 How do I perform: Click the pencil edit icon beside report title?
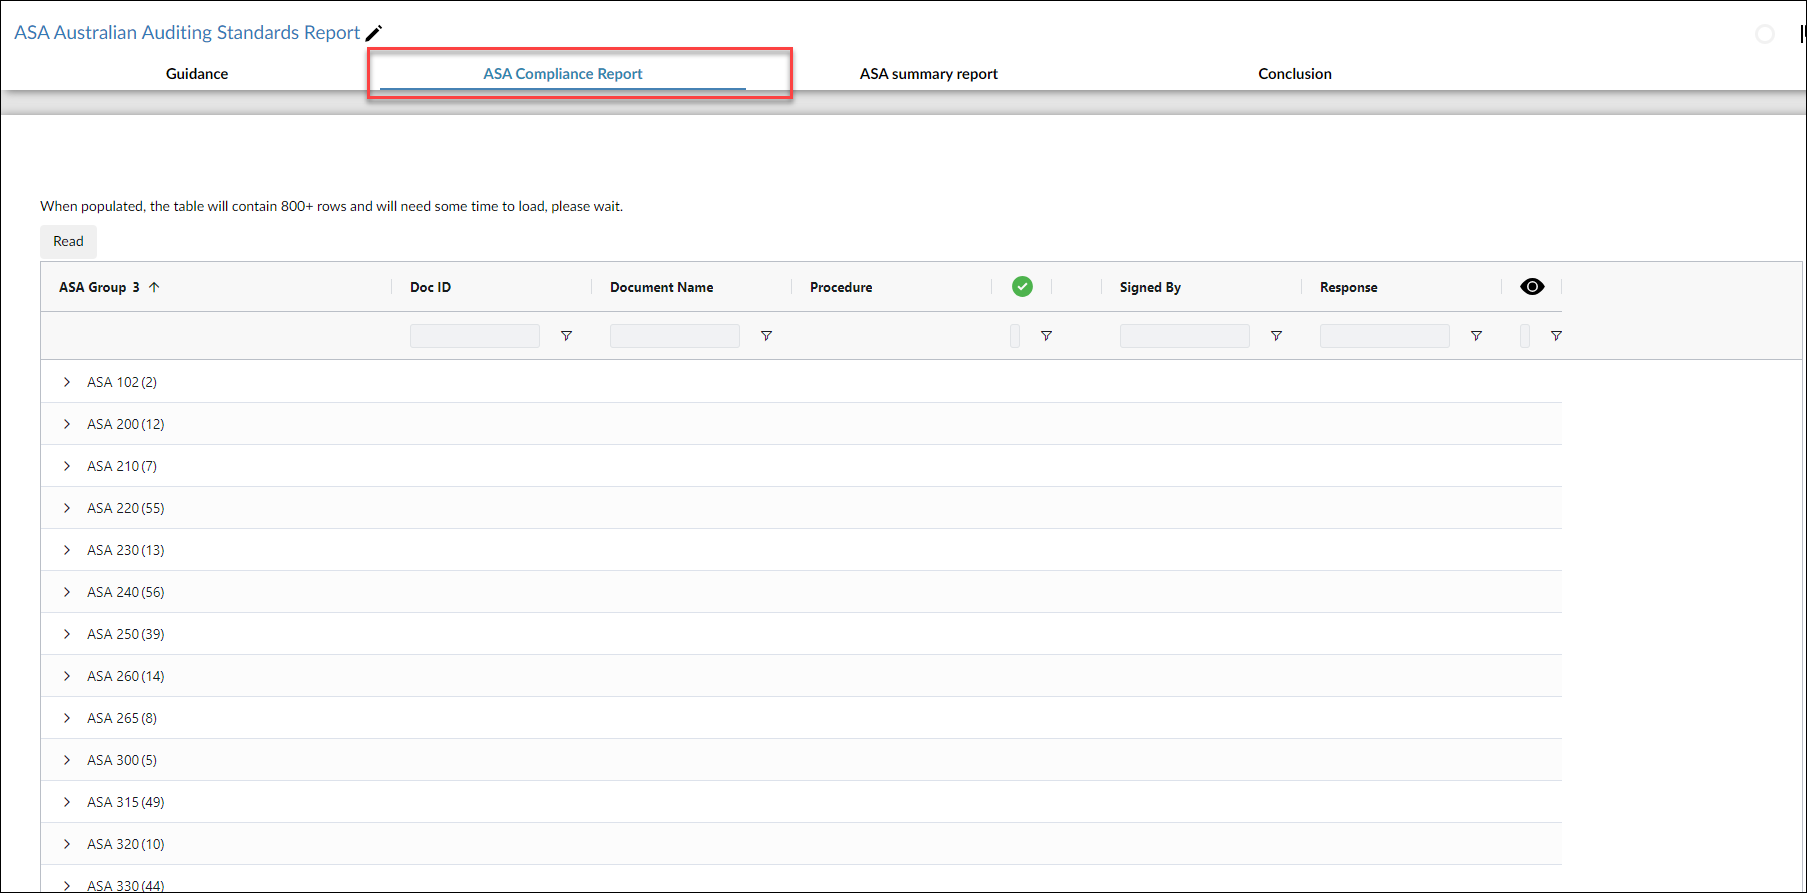tap(374, 33)
